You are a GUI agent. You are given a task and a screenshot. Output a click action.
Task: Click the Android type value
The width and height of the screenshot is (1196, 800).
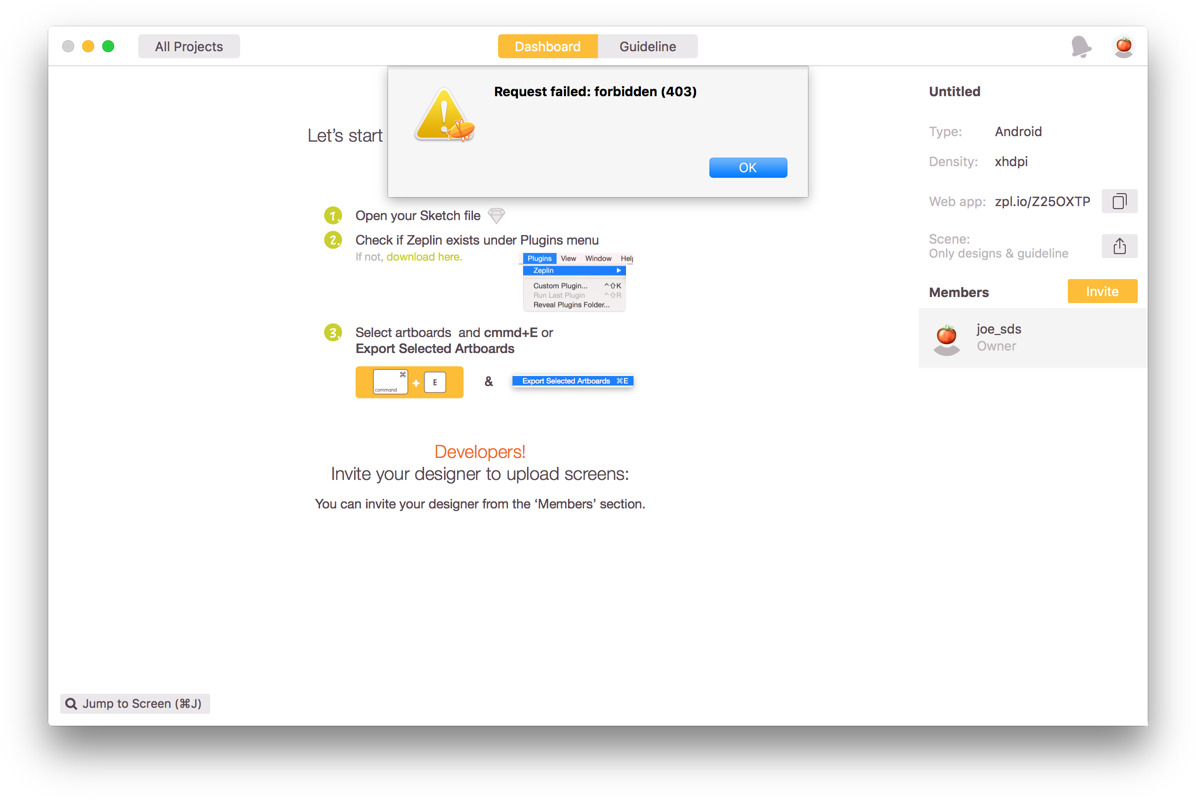point(1018,132)
